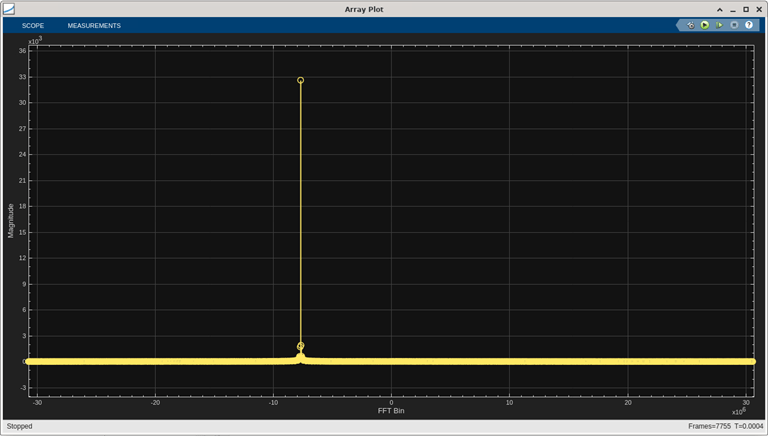The height and width of the screenshot is (436, 768).
Task: Close the Array Plot window
Action: tap(759, 9)
